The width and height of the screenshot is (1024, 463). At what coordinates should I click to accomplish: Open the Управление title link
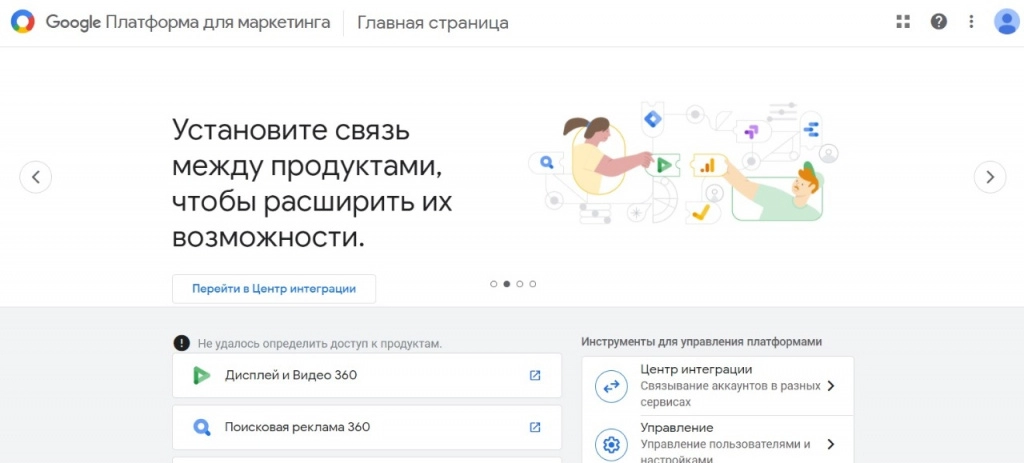coord(677,428)
